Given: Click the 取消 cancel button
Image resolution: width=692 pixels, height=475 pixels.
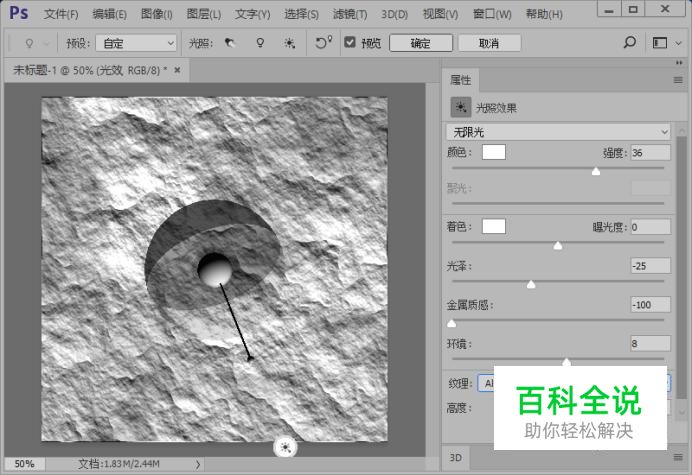Looking at the screenshot, I should pyautogui.click(x=489, y=43).
